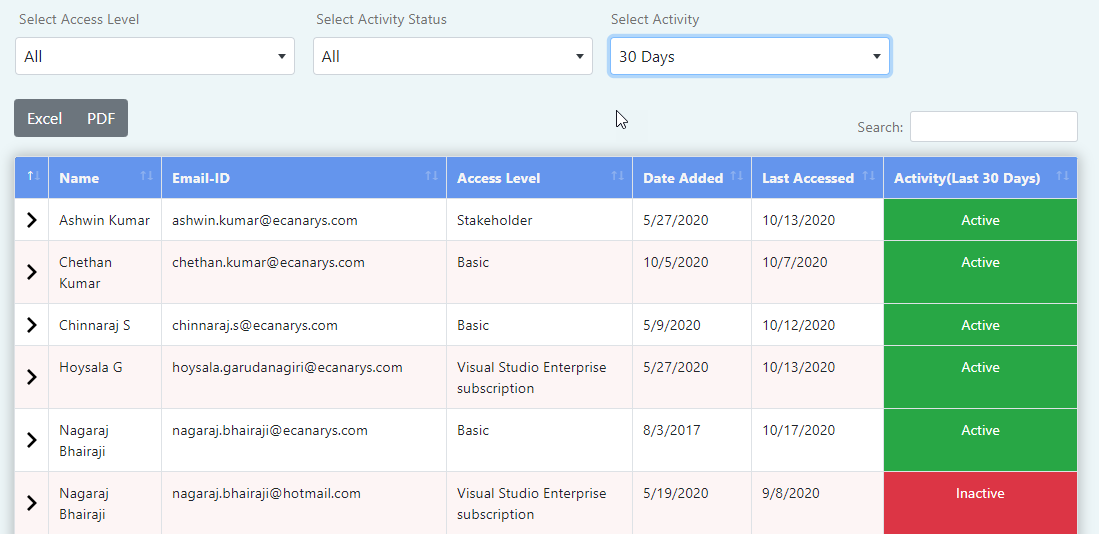1099x534 pixels.
Task: Sort by Email-ID column arrows
Action: 432,176
